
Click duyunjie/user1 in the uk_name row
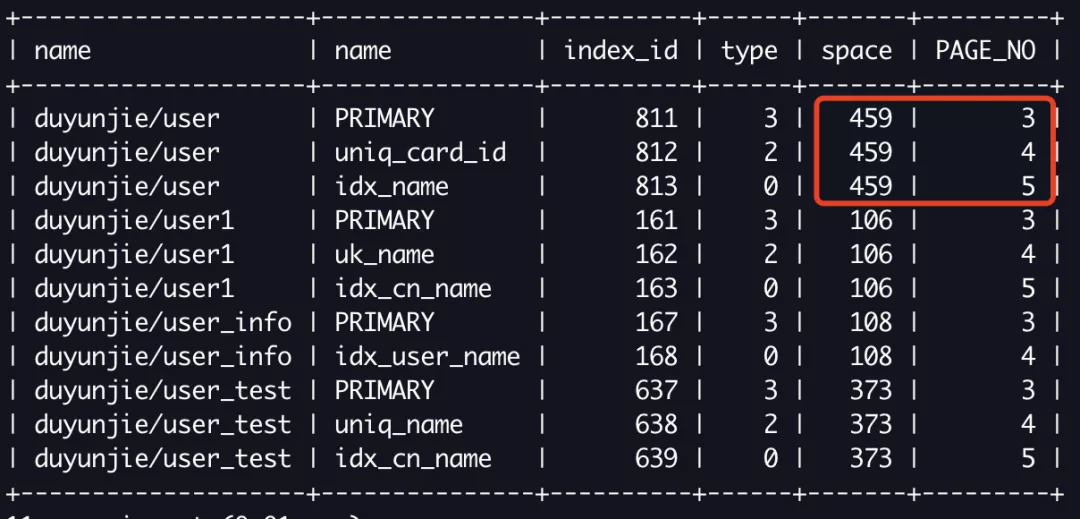(134, 255)
